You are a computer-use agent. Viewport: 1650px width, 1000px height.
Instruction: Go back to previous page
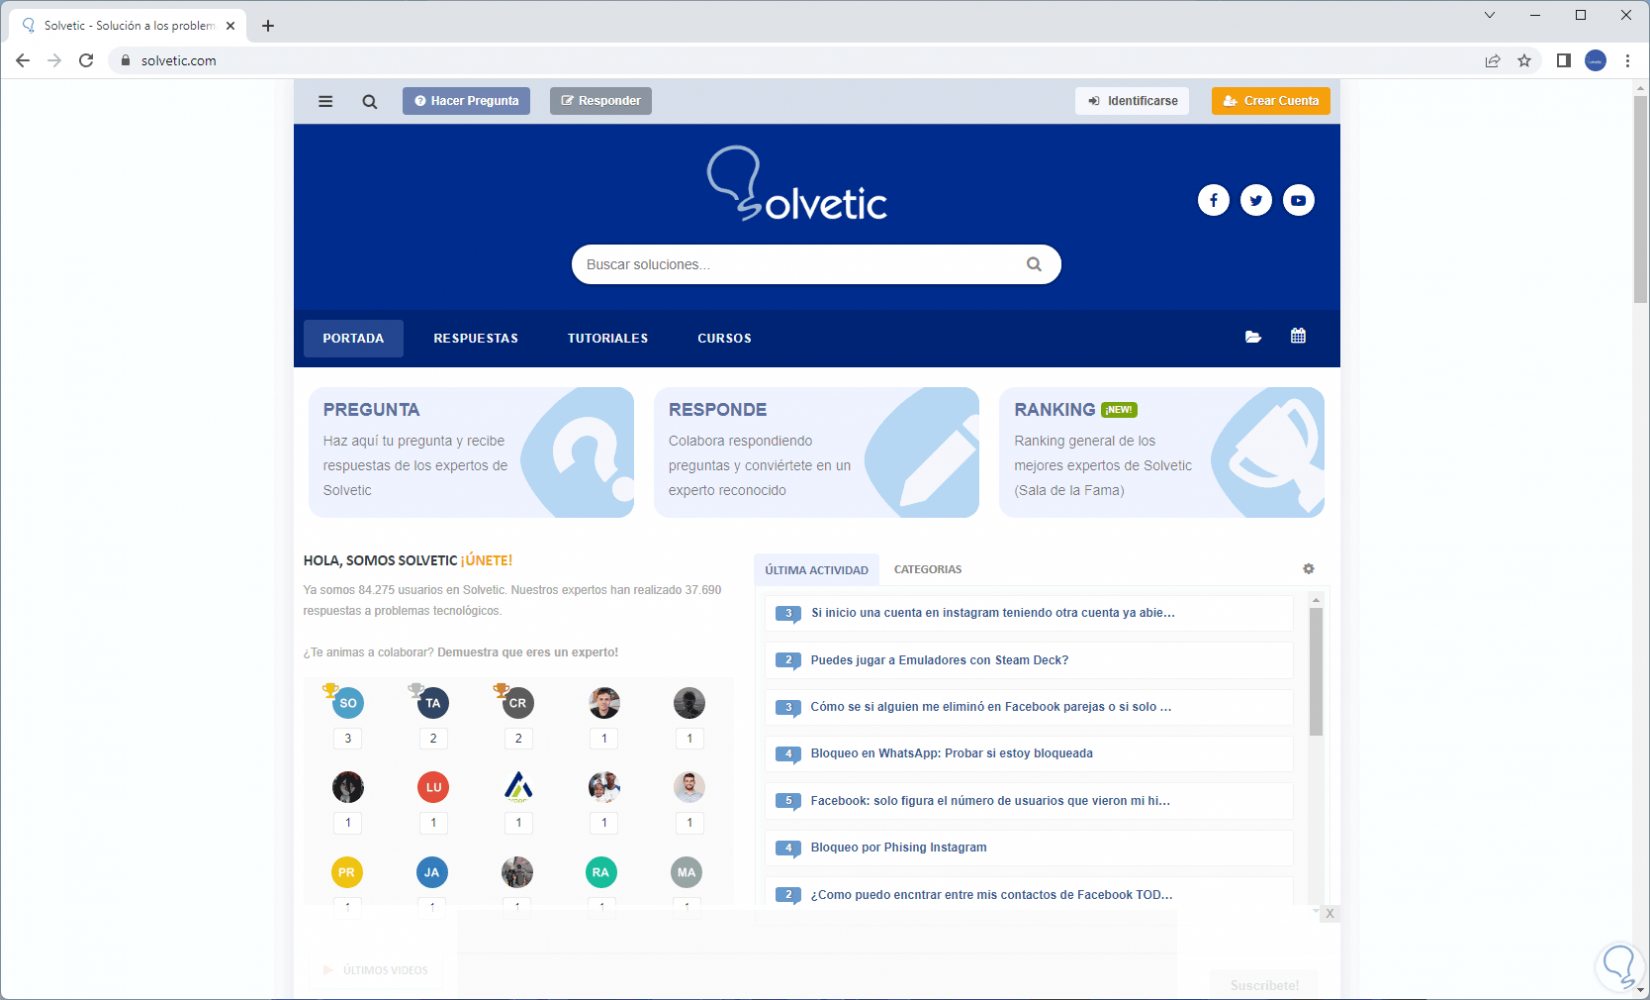[23, 60]
